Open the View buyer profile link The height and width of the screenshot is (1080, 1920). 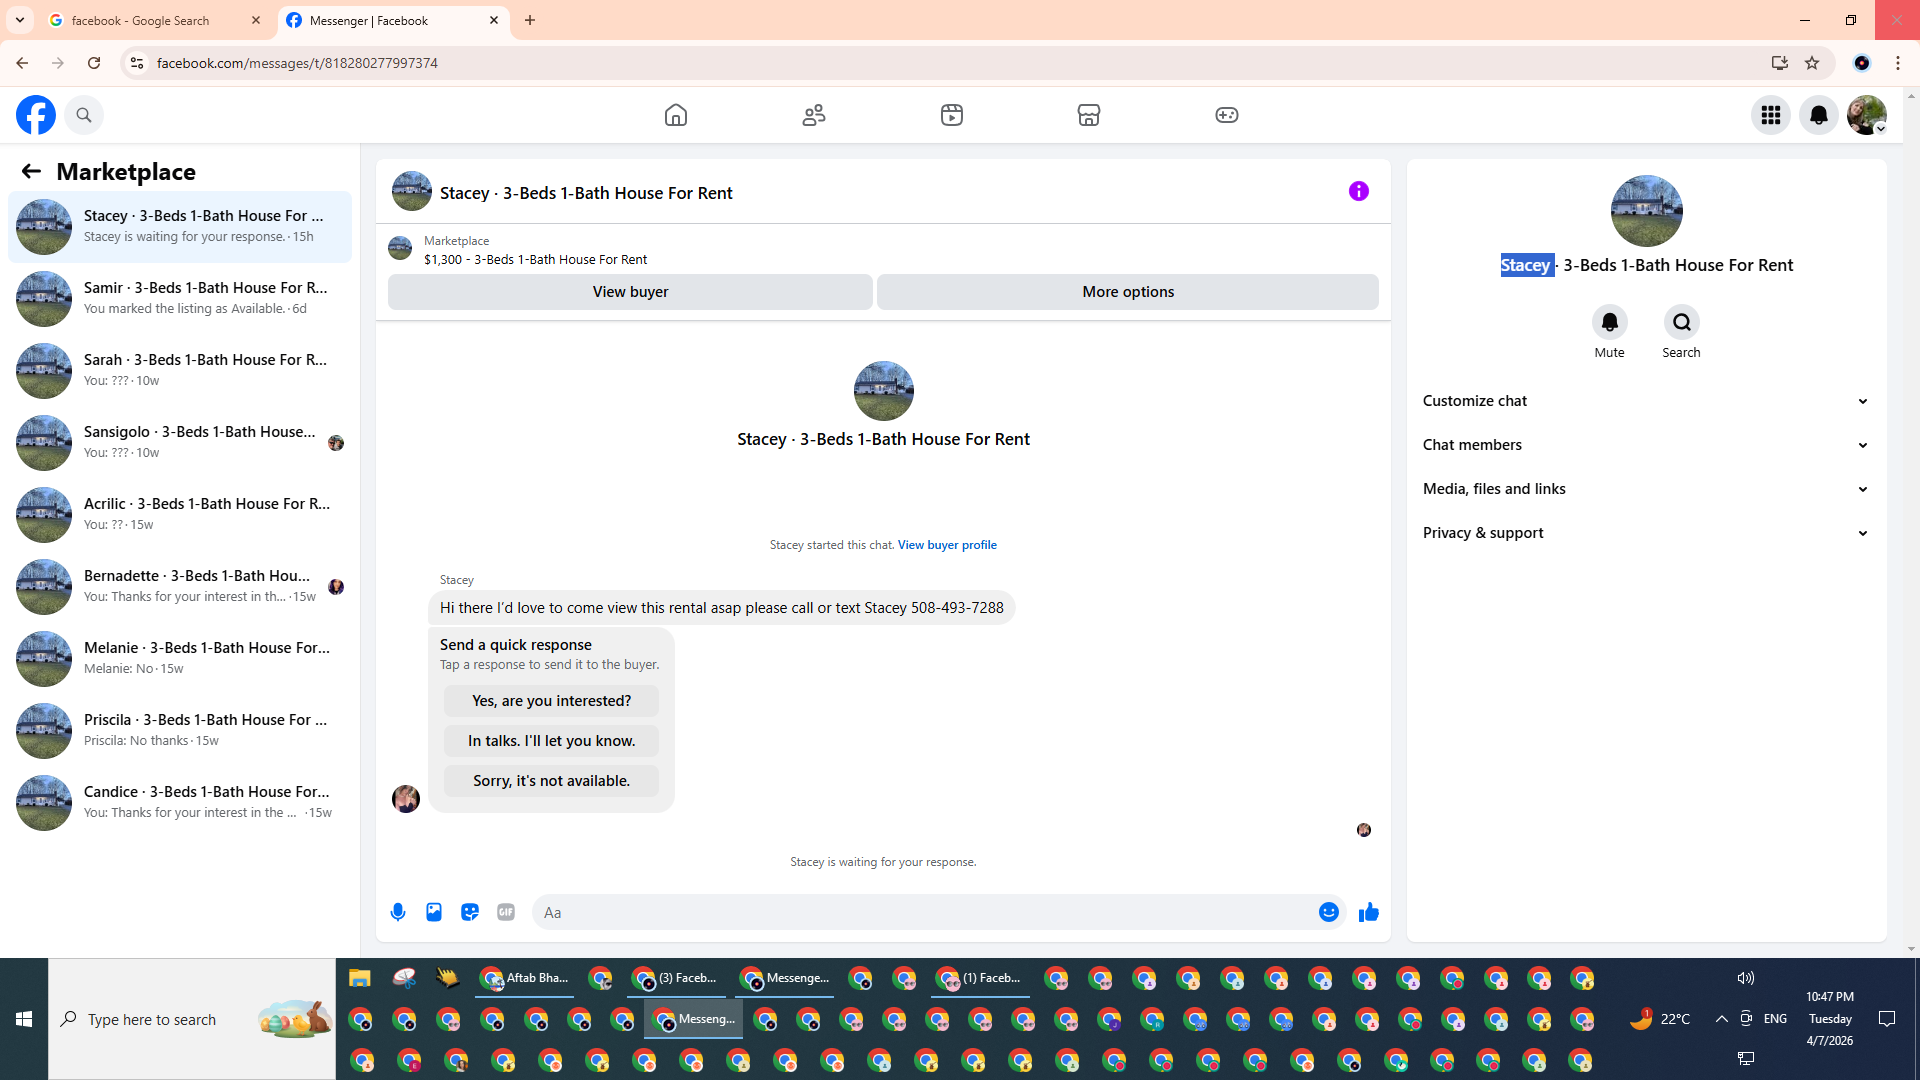click(947, 545)
